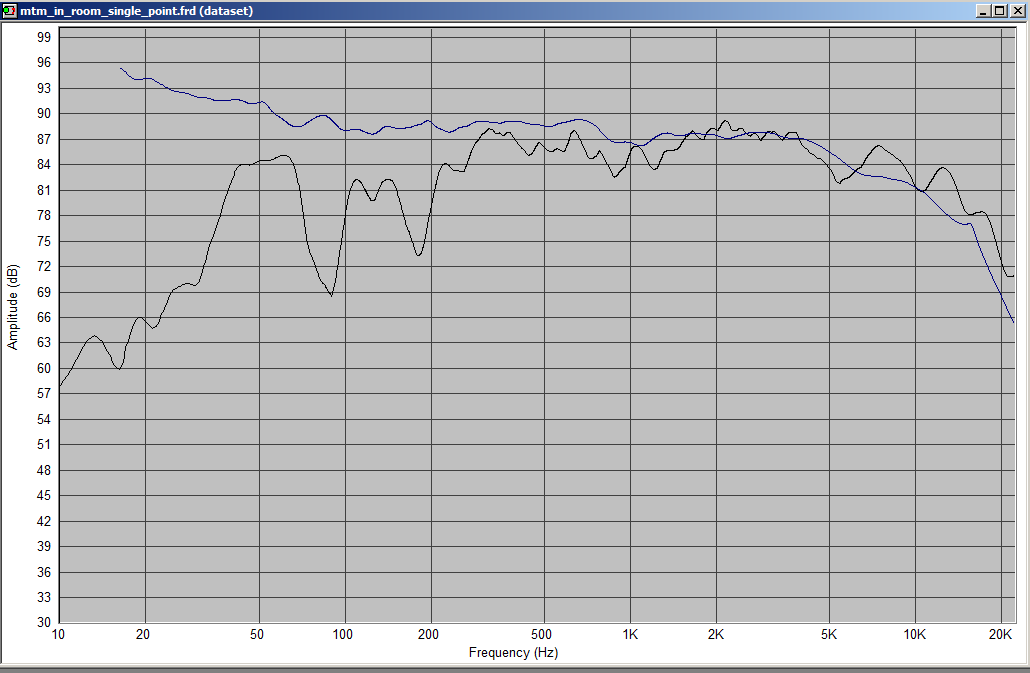1030x673 pixels.
Task: Click the 10K frequency tick label
Action: pyautogui.click(x=914, y=634)
